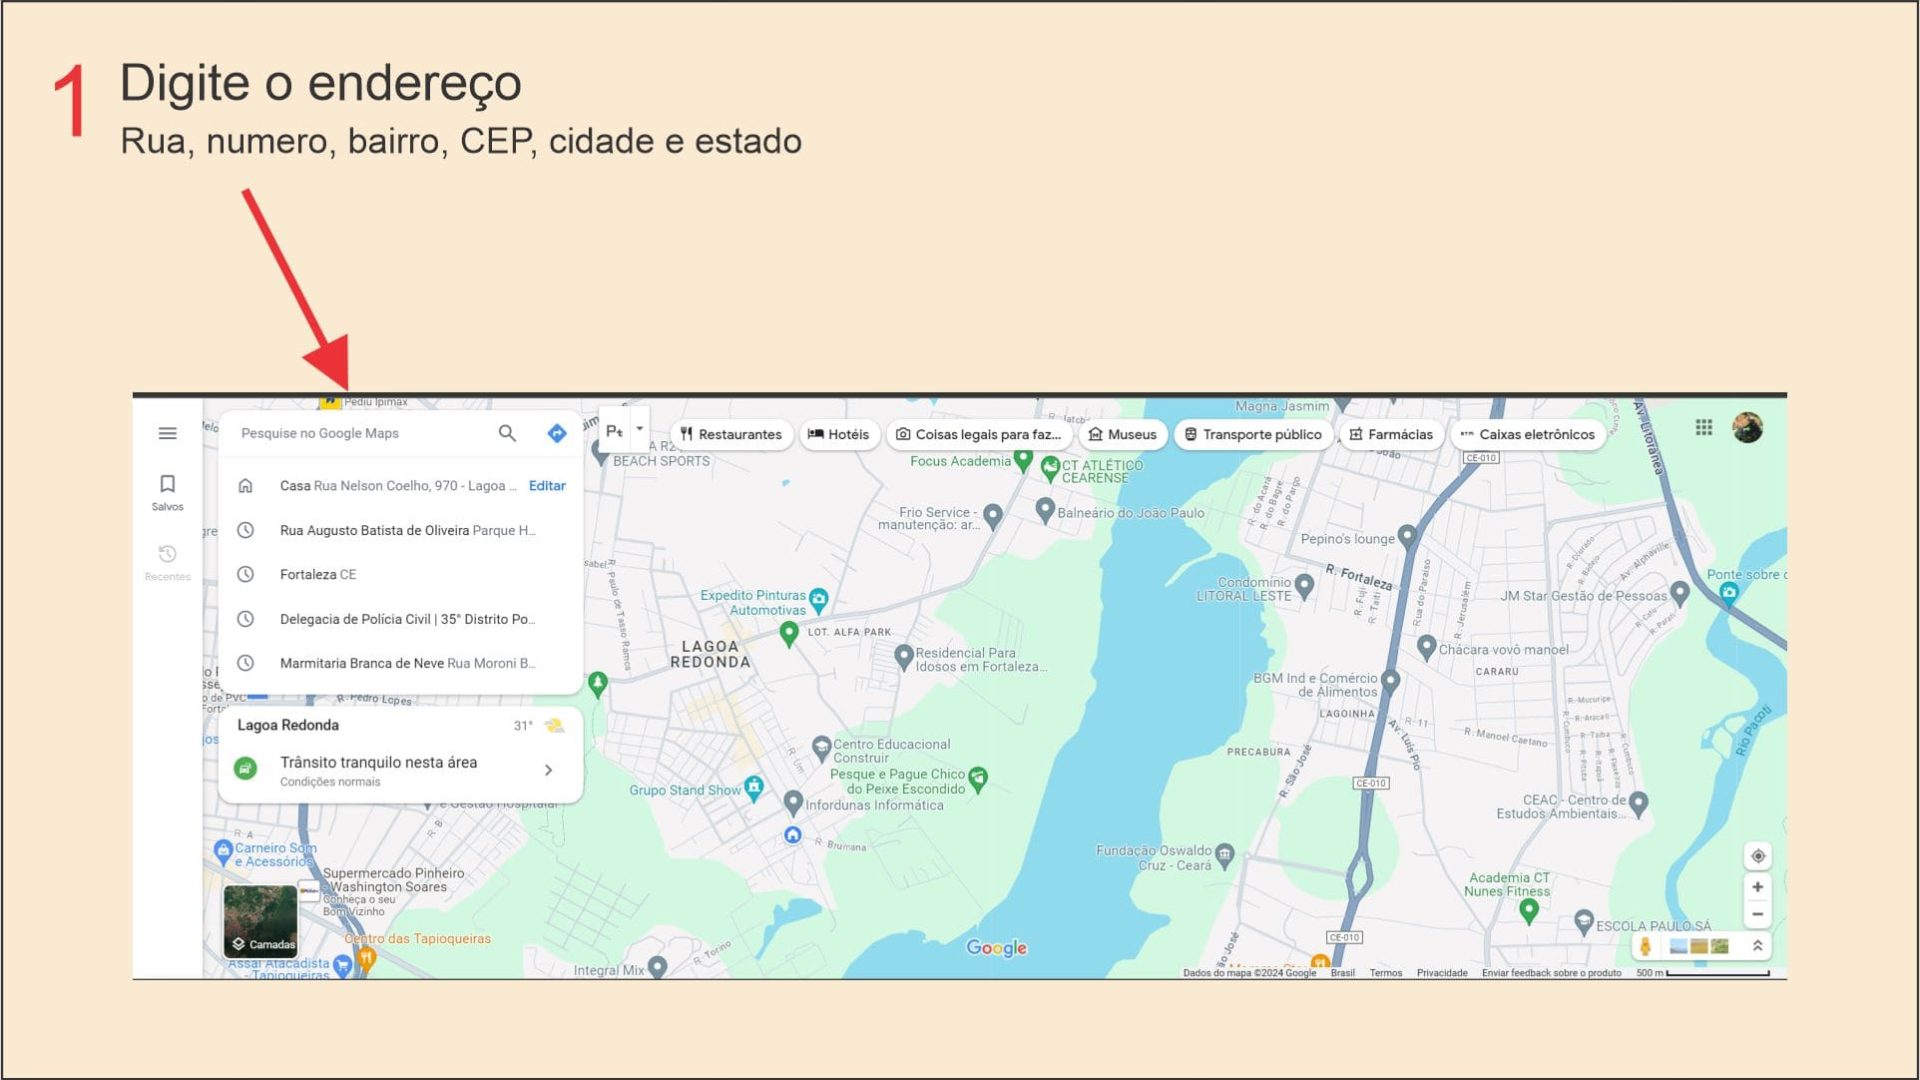Click the Balneário do João Paulo pin
1920x1080 pixels.
1045,510
